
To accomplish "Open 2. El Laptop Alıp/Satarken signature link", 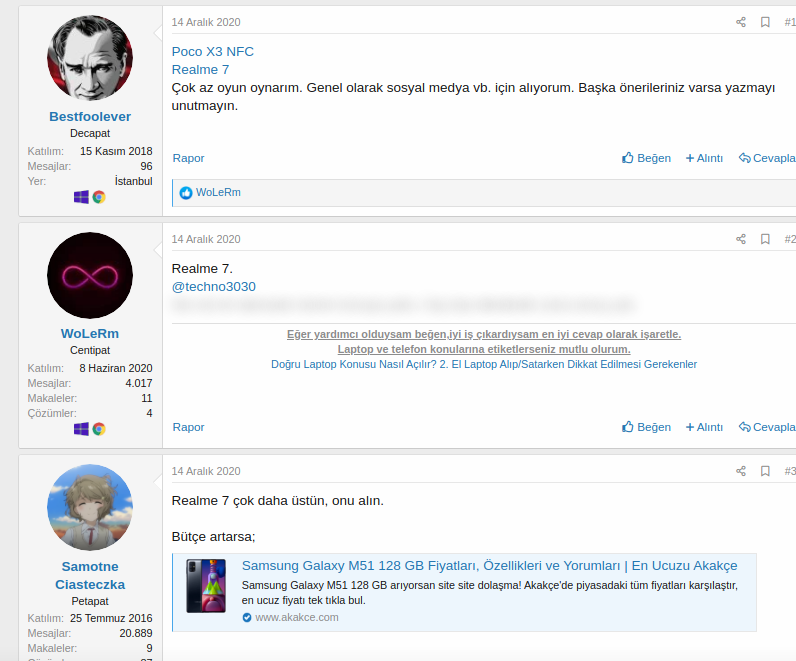I will click(569, 364).
